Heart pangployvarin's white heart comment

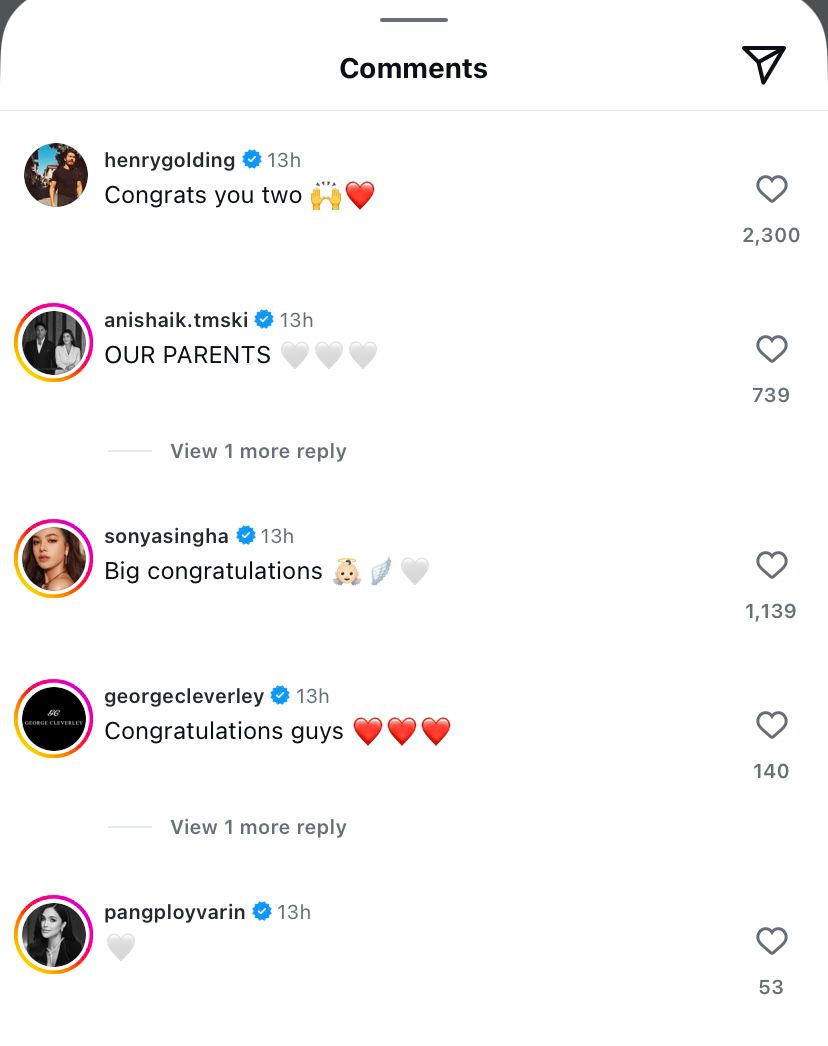click(771, 941)
